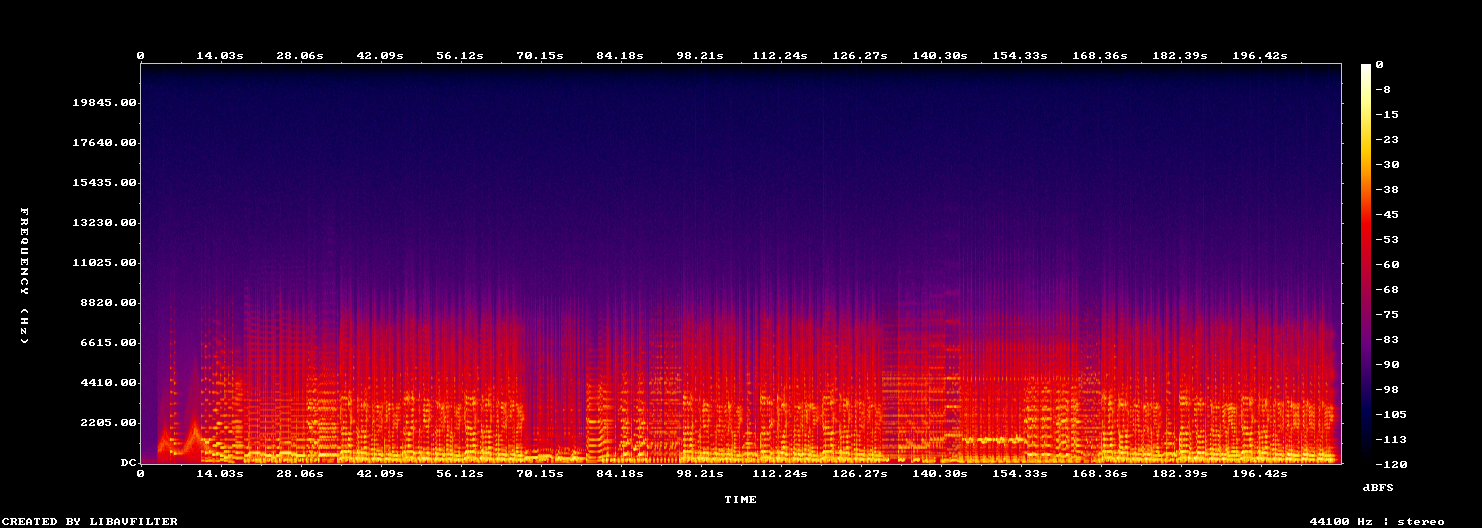1482x528 pixels.
Task: Click the 6615.00 frequency label
Action: coord(108,343)
